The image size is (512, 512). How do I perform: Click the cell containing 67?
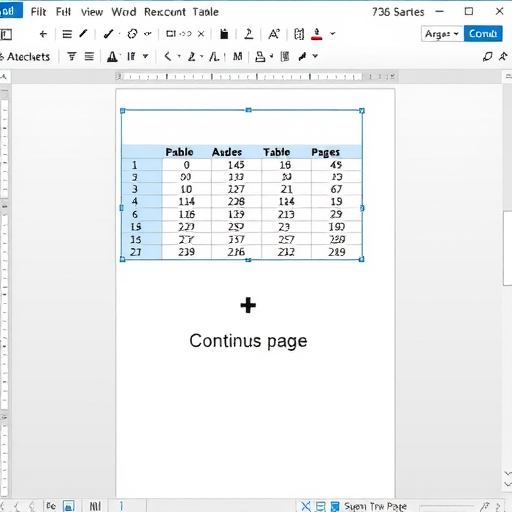pyautogui.click(x=336, y=189)
